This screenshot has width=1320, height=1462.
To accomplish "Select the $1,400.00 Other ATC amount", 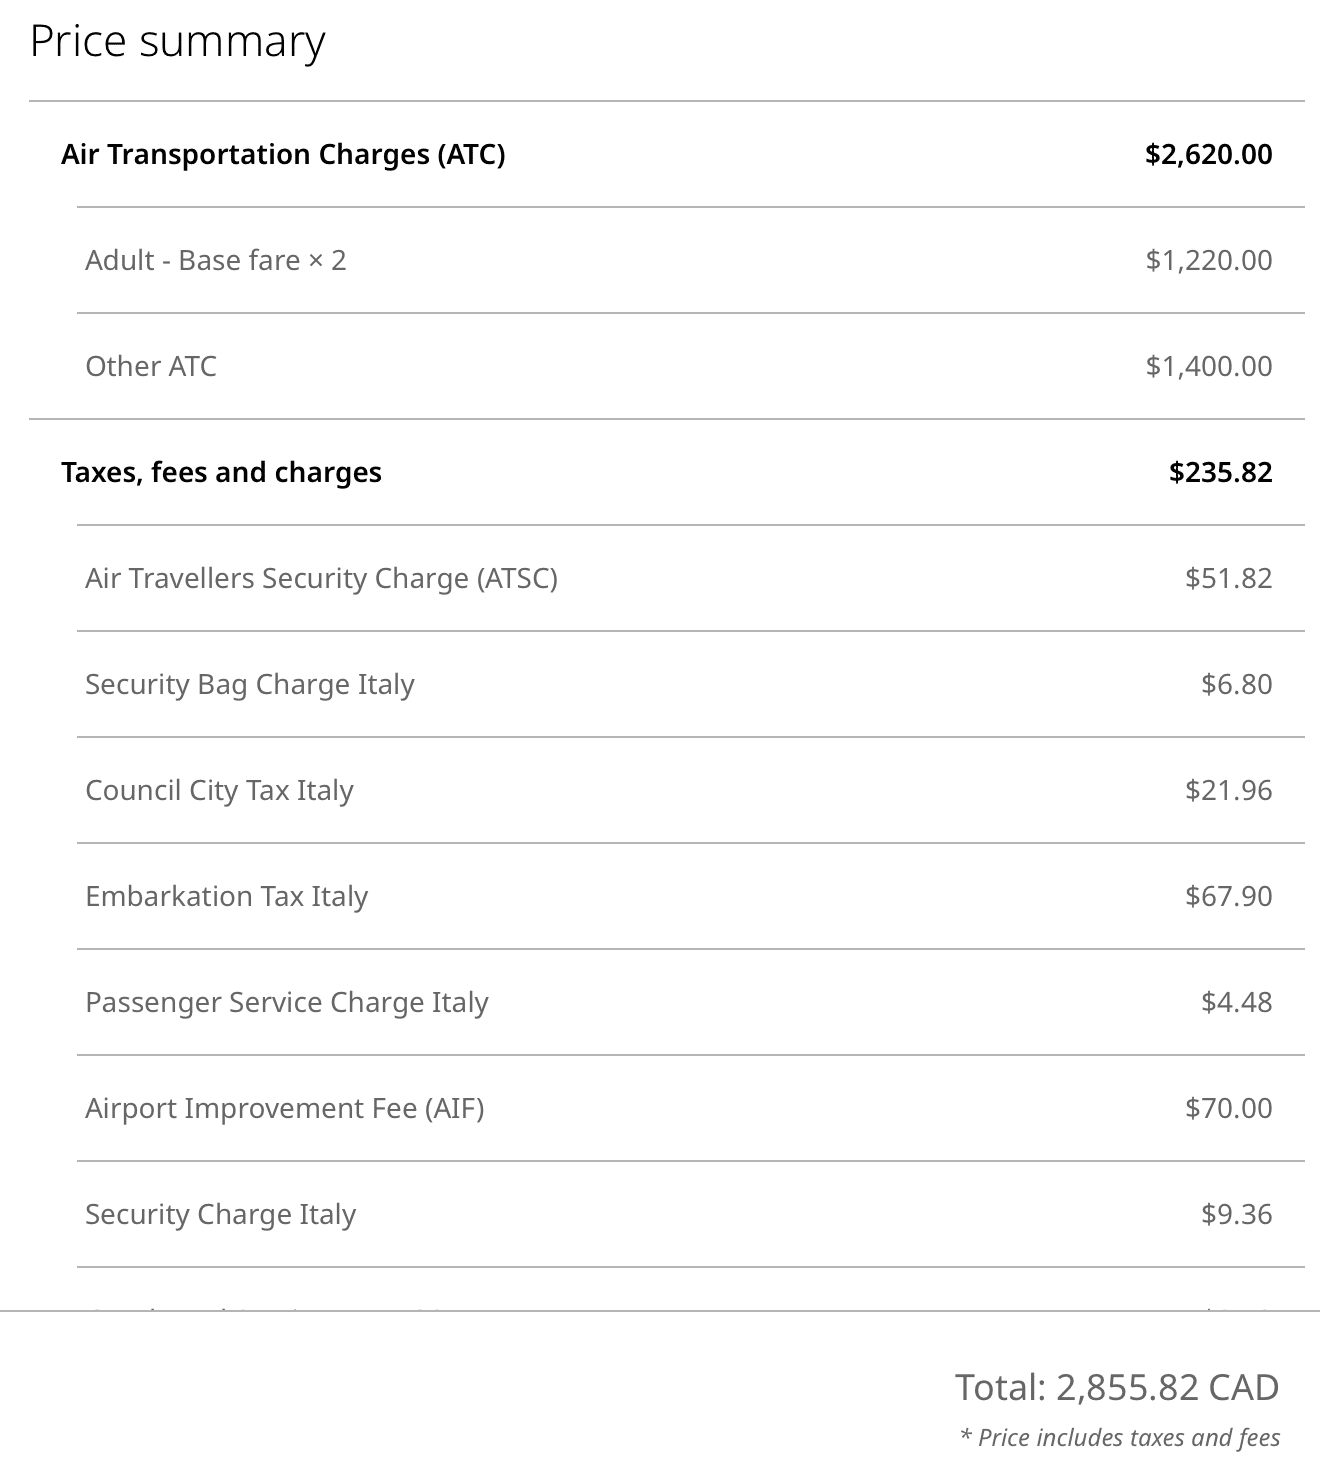I will [x=1208, y=366].
